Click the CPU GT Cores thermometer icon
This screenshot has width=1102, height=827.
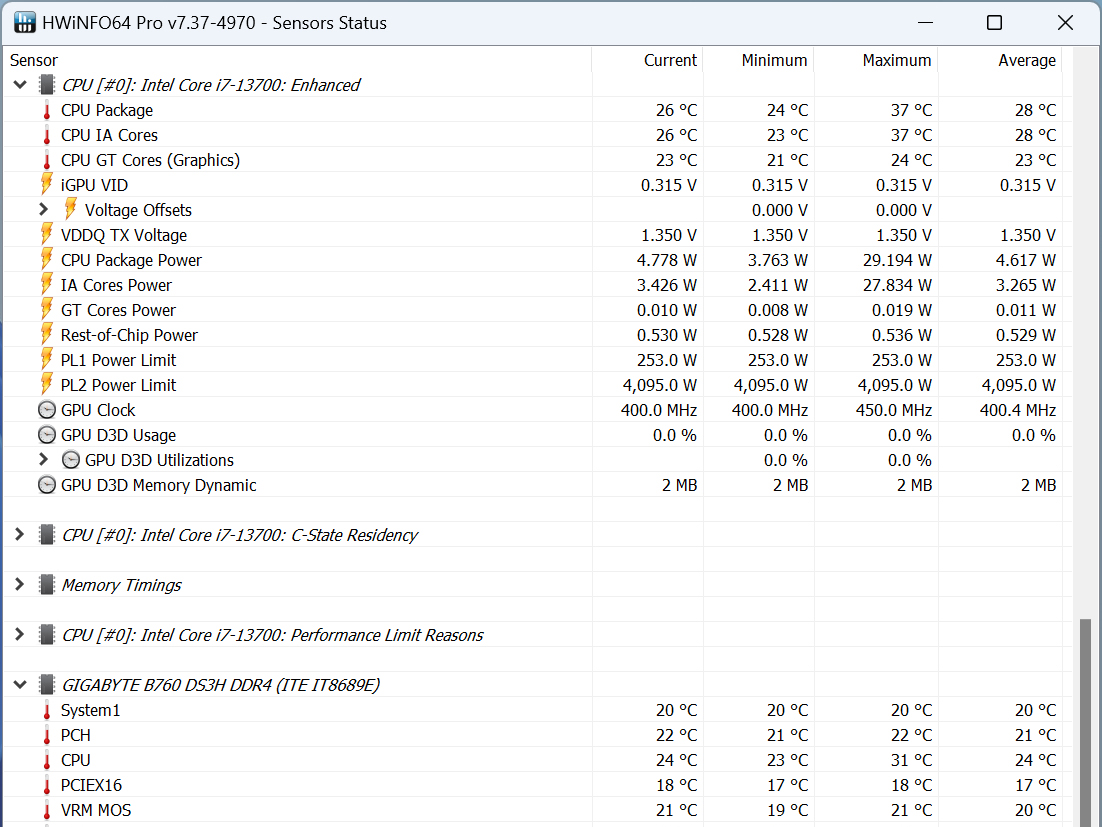tap(47, 160)
